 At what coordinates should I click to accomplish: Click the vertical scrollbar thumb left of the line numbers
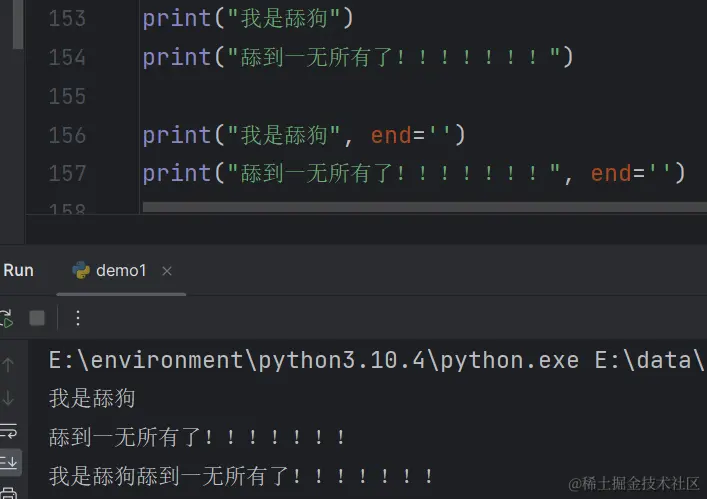(x=18, y=24)
